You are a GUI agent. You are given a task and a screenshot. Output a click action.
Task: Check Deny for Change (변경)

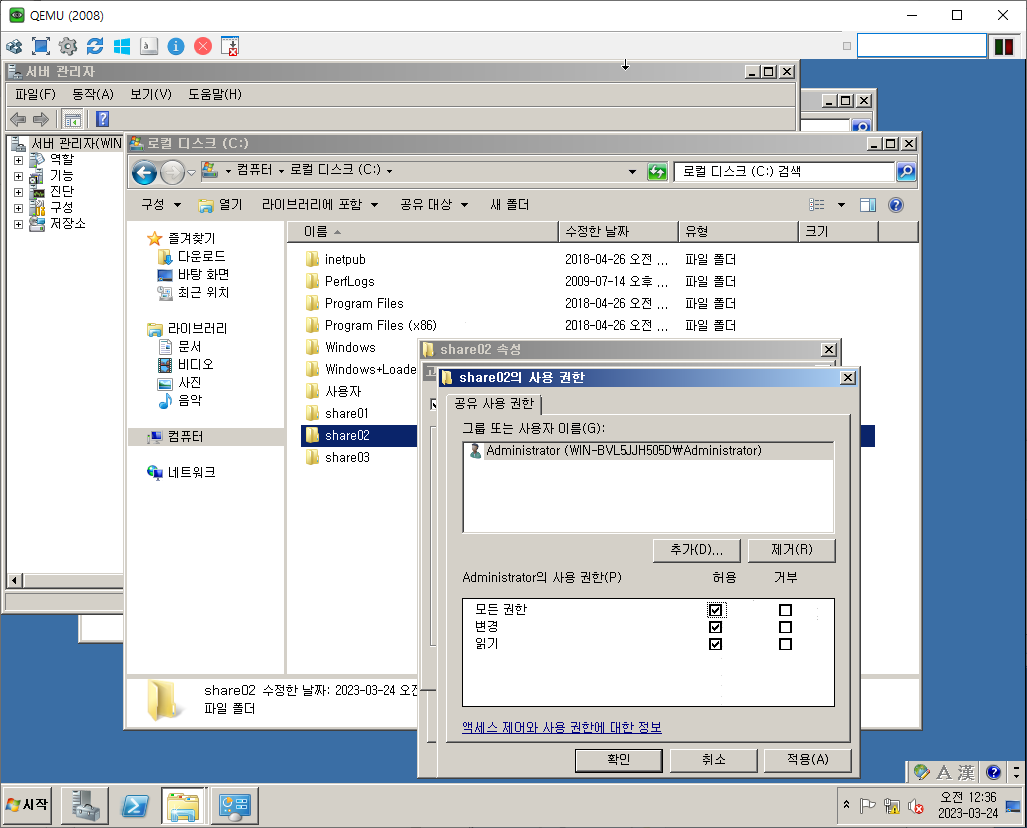click(x=785, y=627)
